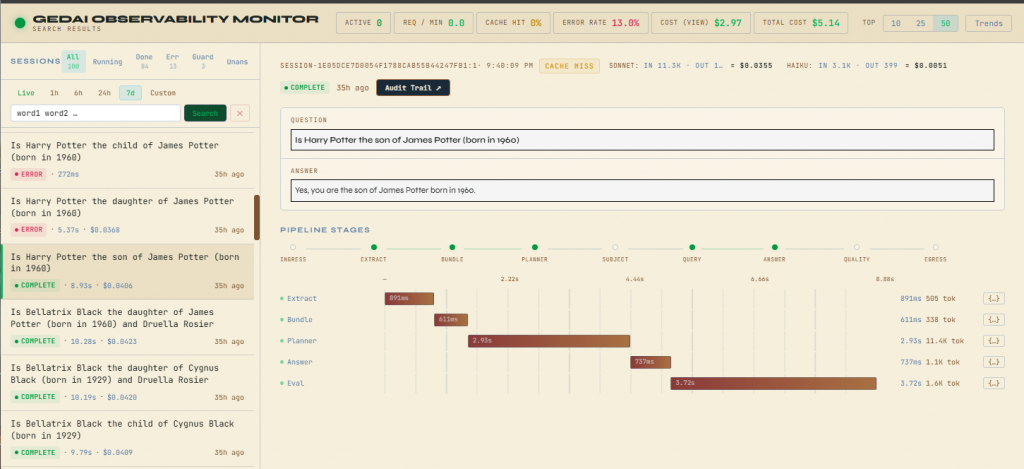This screenshot has width=1024, height=469.
Task: Show top 25 sessions
Action: [920, 24]
